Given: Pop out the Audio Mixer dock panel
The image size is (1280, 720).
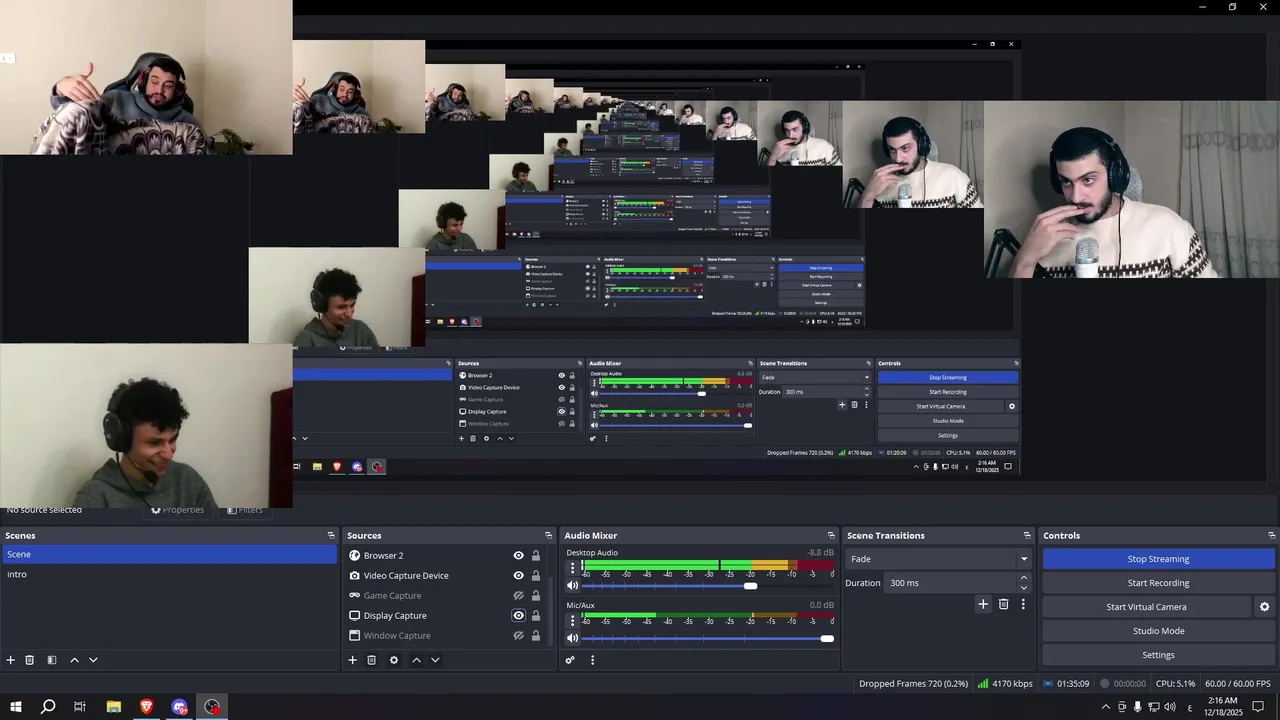Looking at the screenshot, I should (831, 535).
